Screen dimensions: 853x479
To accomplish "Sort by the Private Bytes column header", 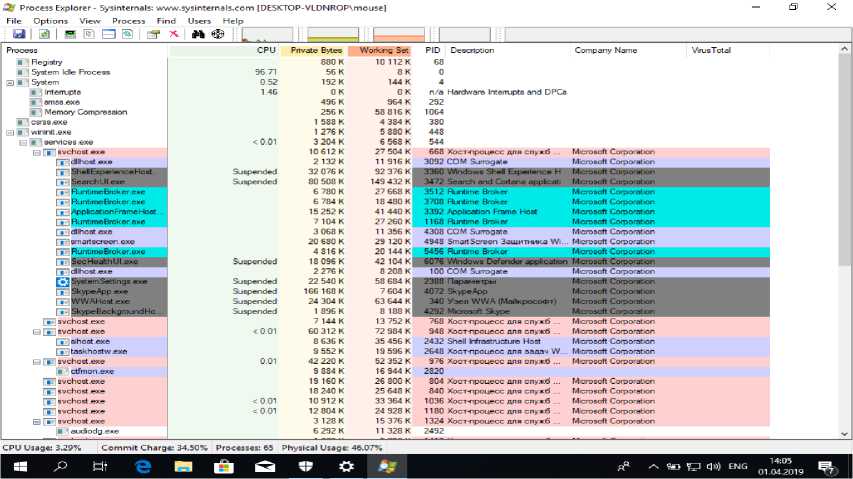I will [316, 50].
